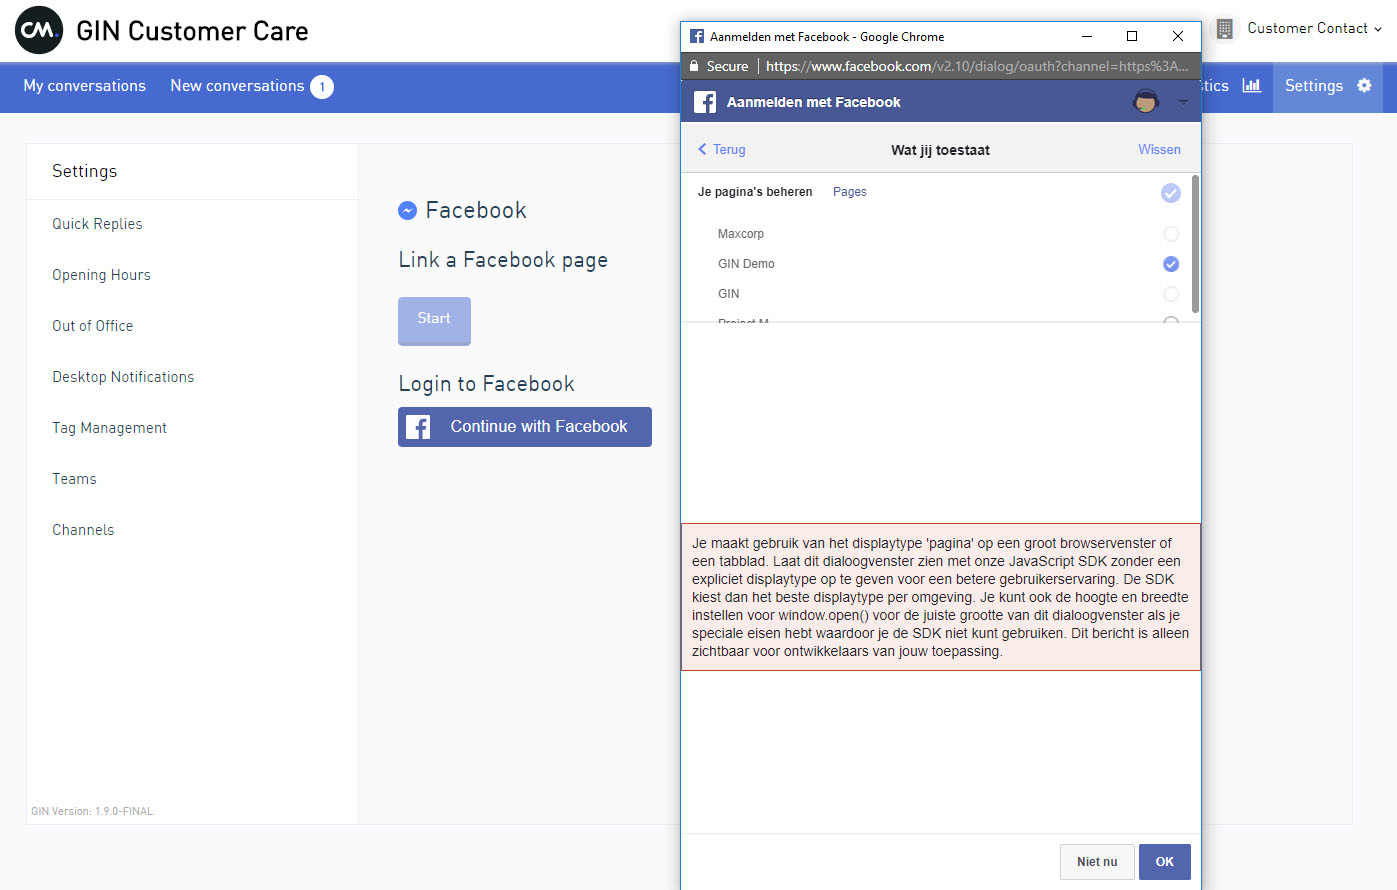Click the Secure padlock icon

[x=694, y=66]
